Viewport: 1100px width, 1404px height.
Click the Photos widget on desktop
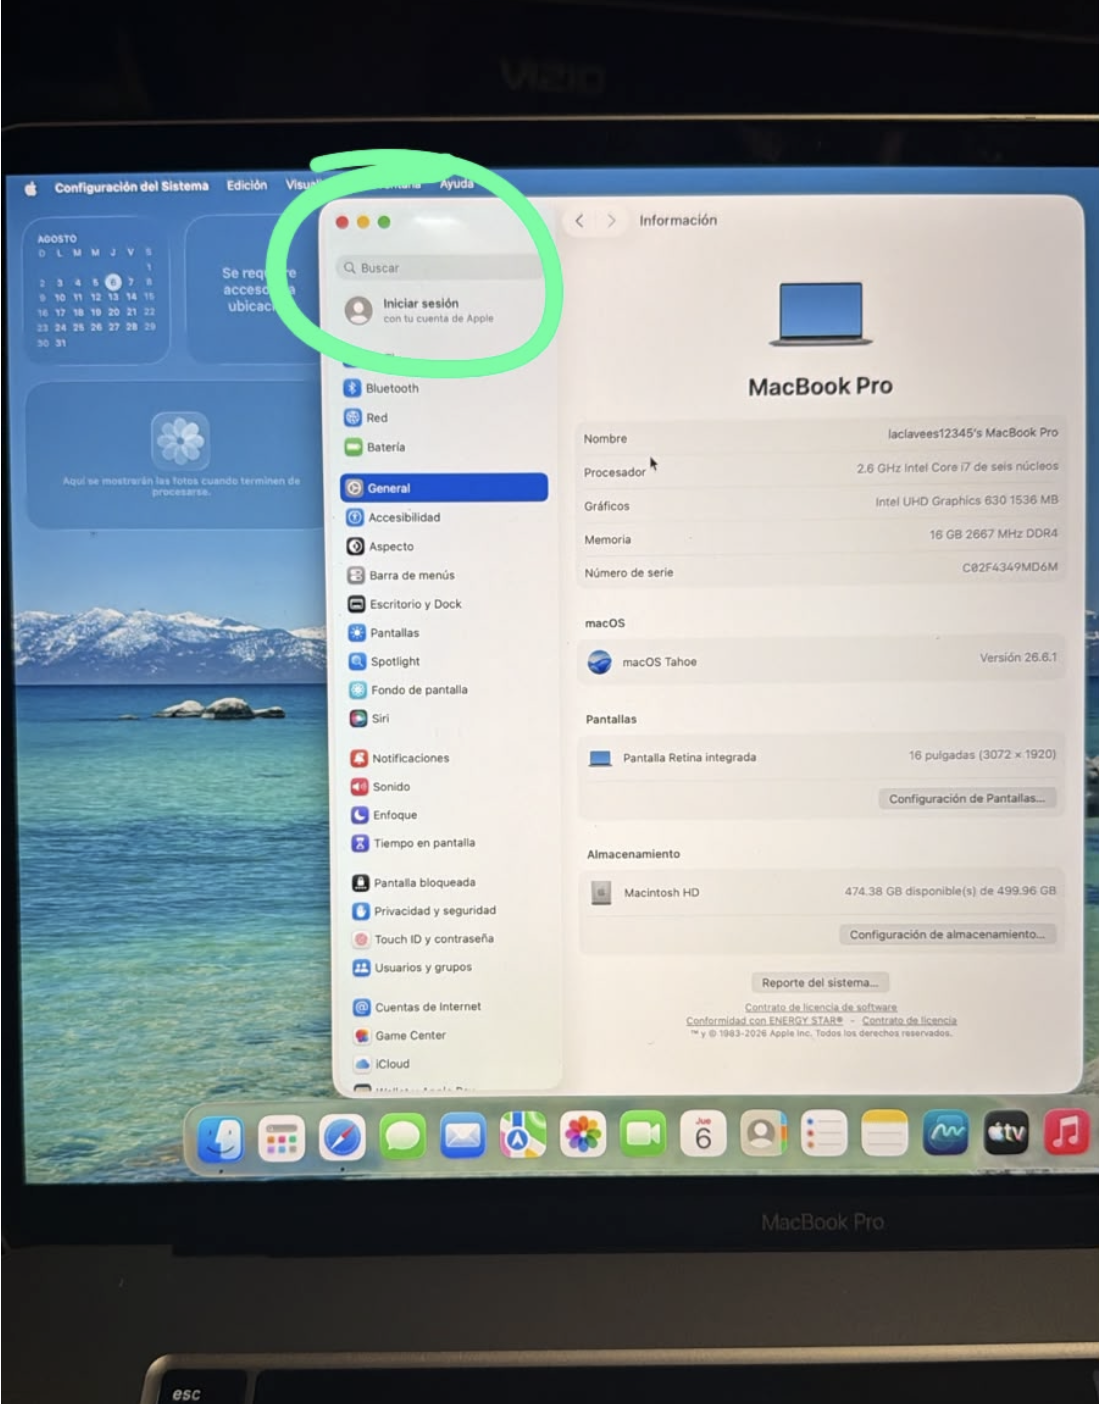[178, 456]
